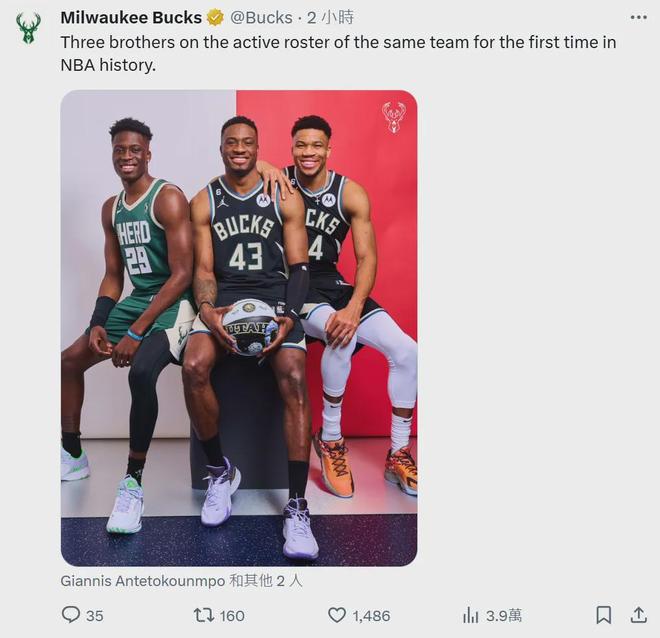Click the share upload arrow icon
660x638 pixels.
pyautogui.click(x=638, y=615)
